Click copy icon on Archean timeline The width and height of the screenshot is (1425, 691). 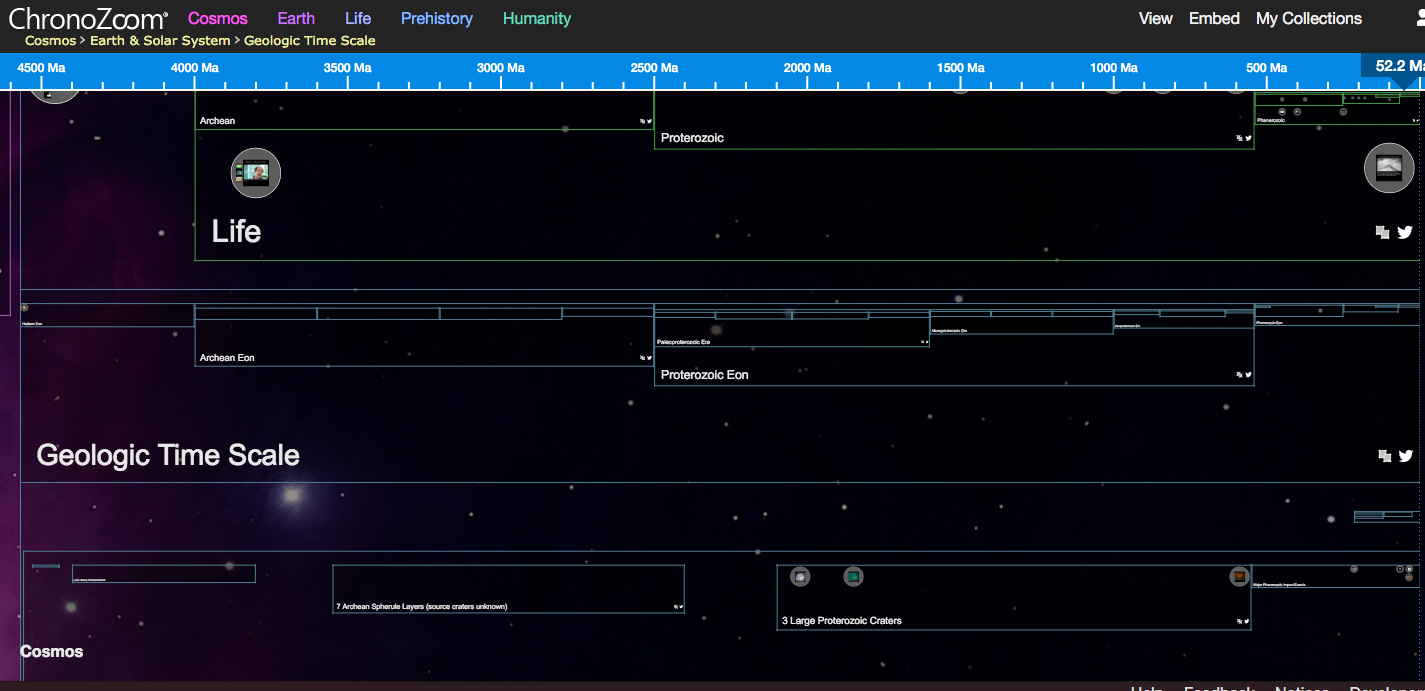pyautogui.click(x=643, y=121)
